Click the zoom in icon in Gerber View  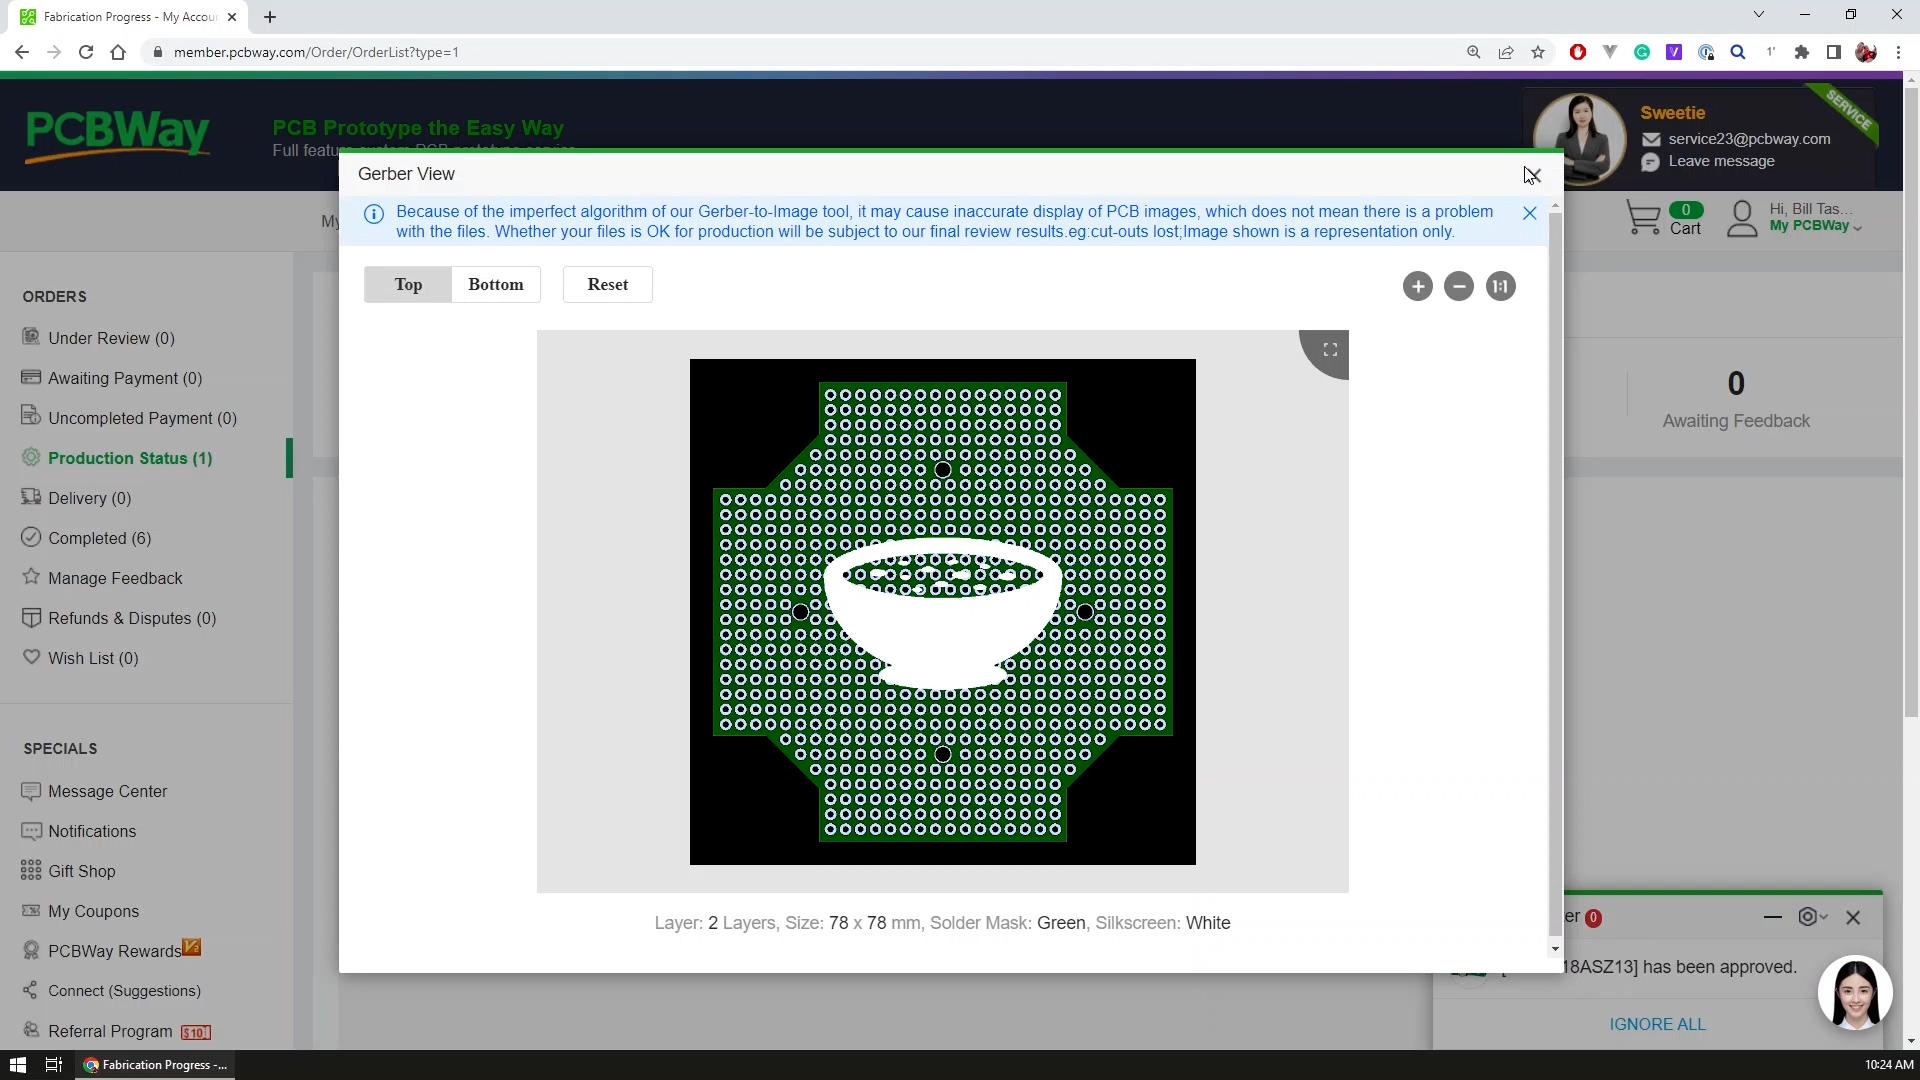(x=1418, y=286)
